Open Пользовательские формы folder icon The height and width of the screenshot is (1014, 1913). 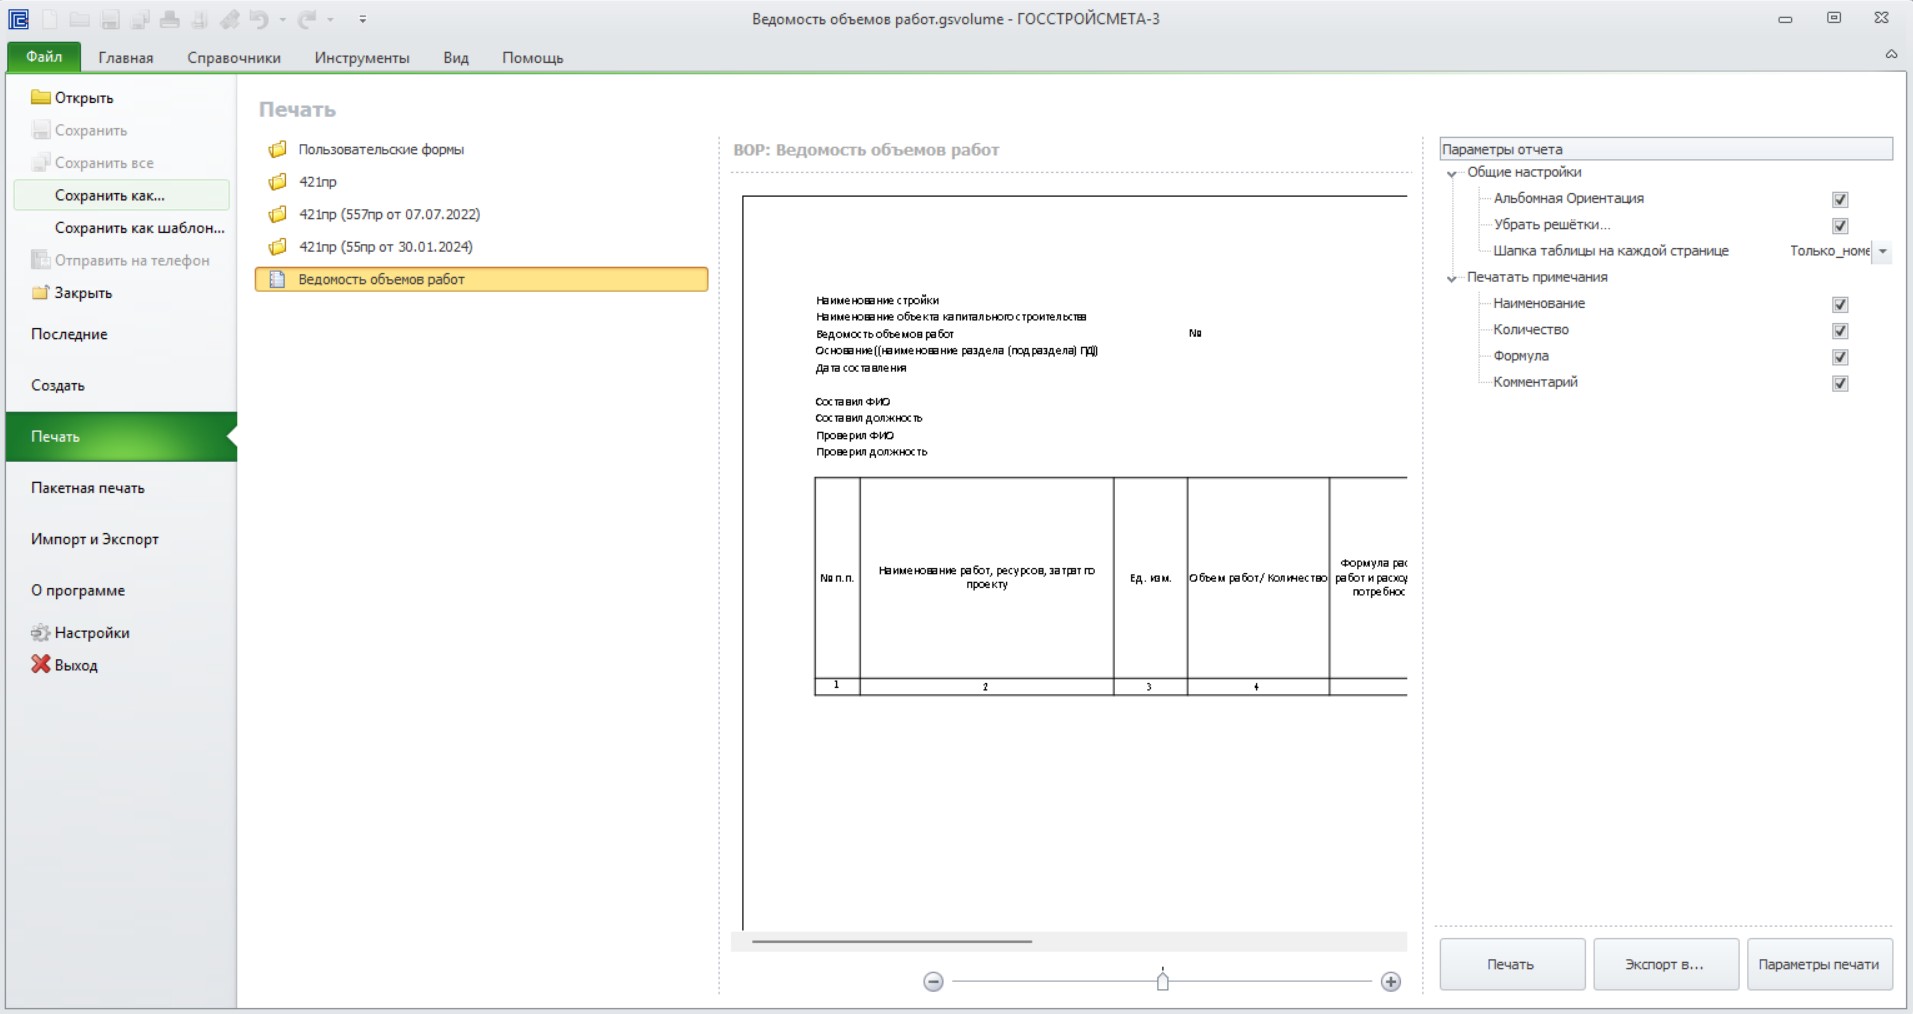(x=278, y=149)
